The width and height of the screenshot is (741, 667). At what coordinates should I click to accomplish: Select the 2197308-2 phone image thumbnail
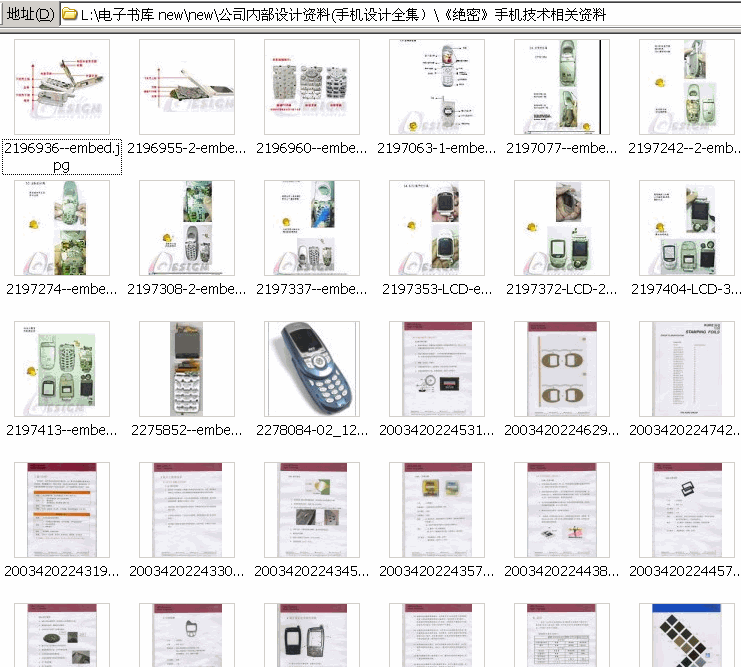click(x=187, y=228)
